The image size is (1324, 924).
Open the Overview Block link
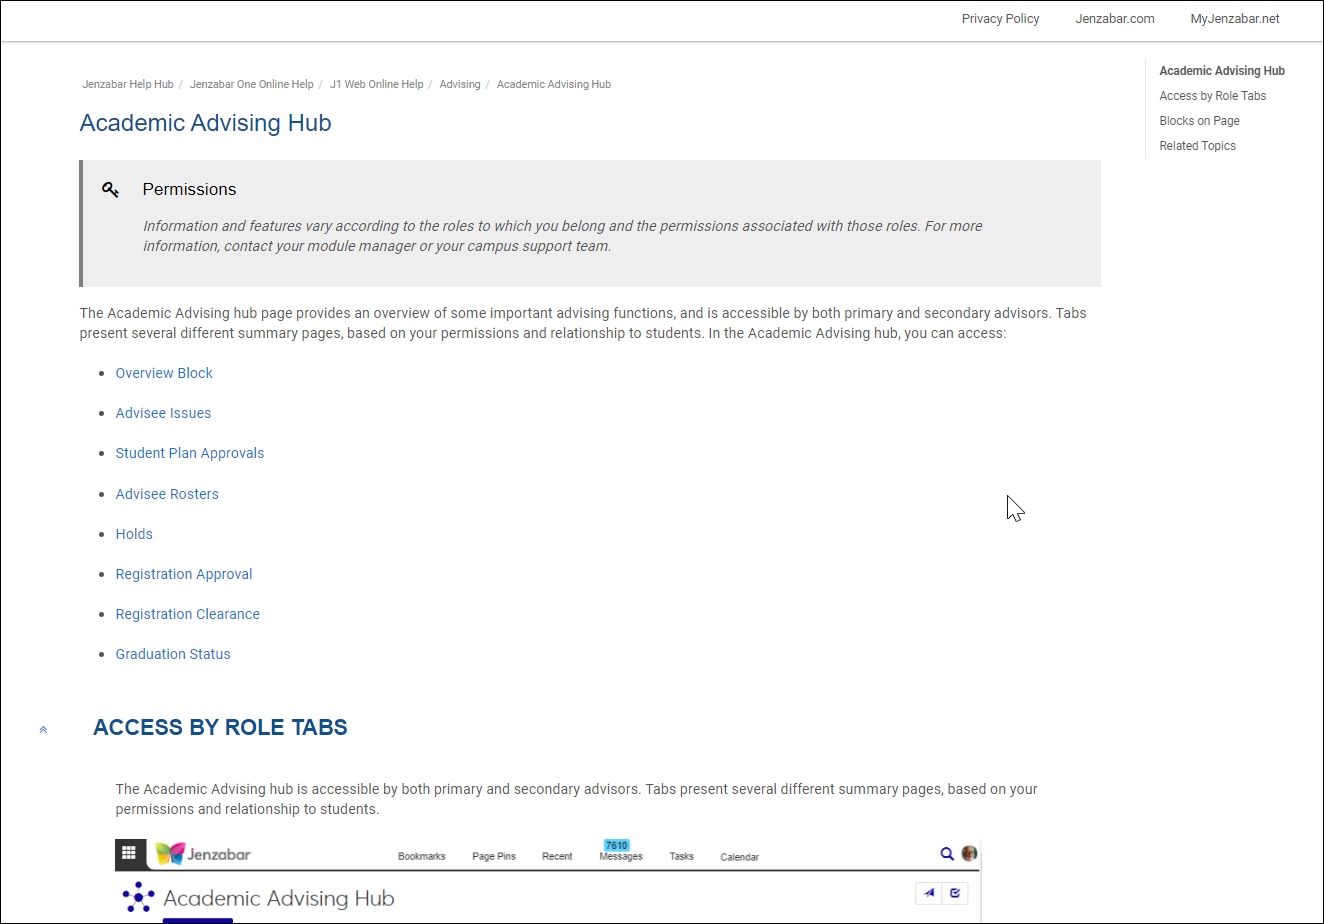click(x=164, y=373)
